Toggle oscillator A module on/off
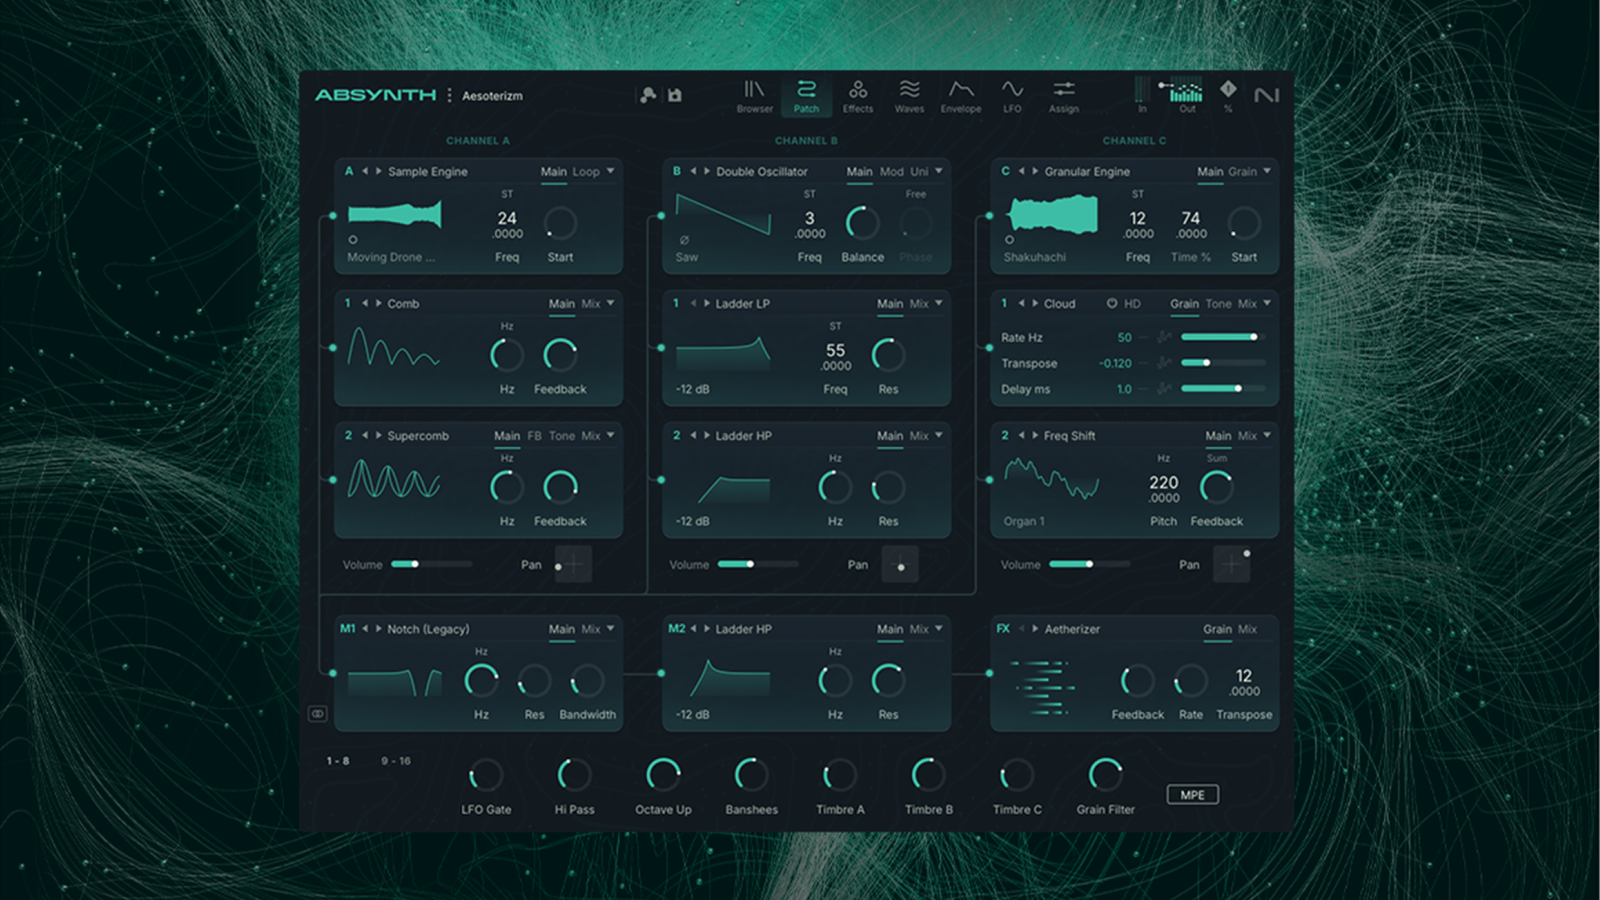 pyautogui.click(x=349, y=171)
